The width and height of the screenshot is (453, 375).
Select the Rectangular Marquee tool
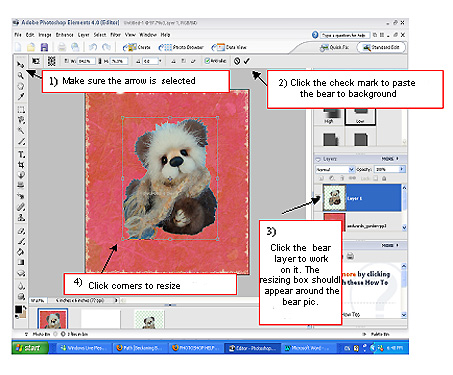[x=21, y=110]
